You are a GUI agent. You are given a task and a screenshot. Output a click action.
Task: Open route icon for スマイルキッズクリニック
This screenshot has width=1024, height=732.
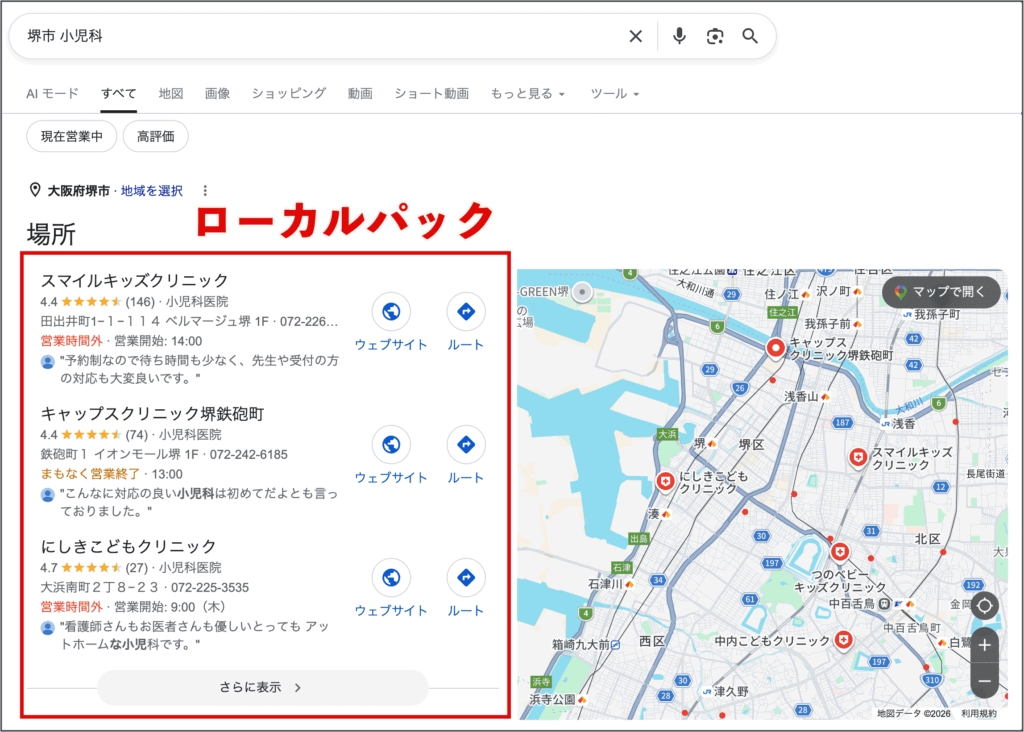[466, 311]
